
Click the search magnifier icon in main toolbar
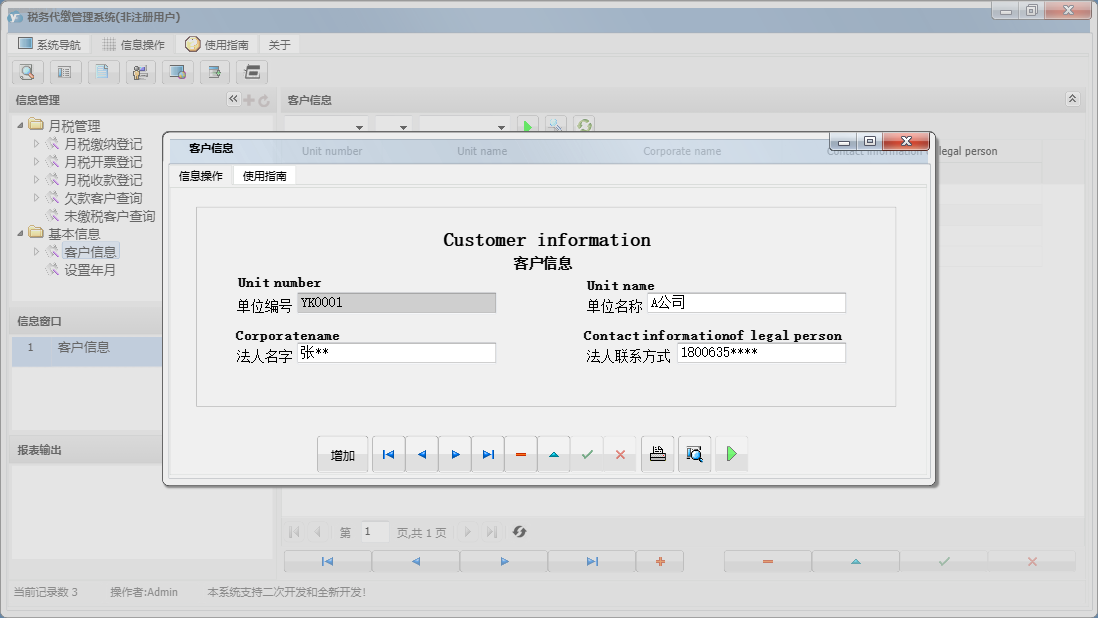[x=27, y=72]
